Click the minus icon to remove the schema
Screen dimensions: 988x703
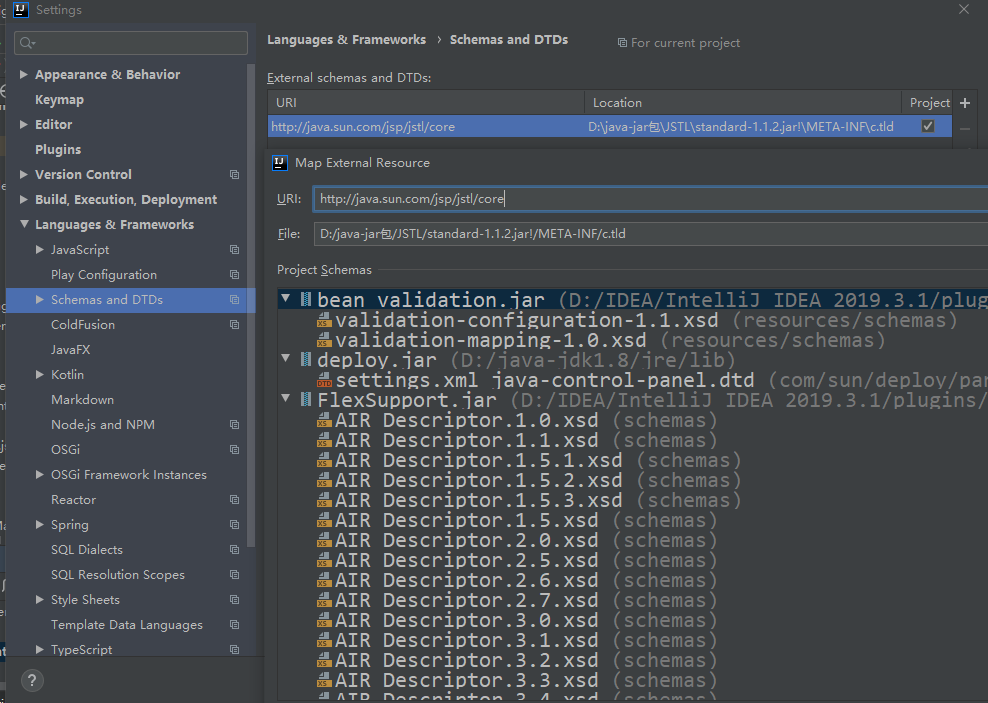[x=965, y=129]
